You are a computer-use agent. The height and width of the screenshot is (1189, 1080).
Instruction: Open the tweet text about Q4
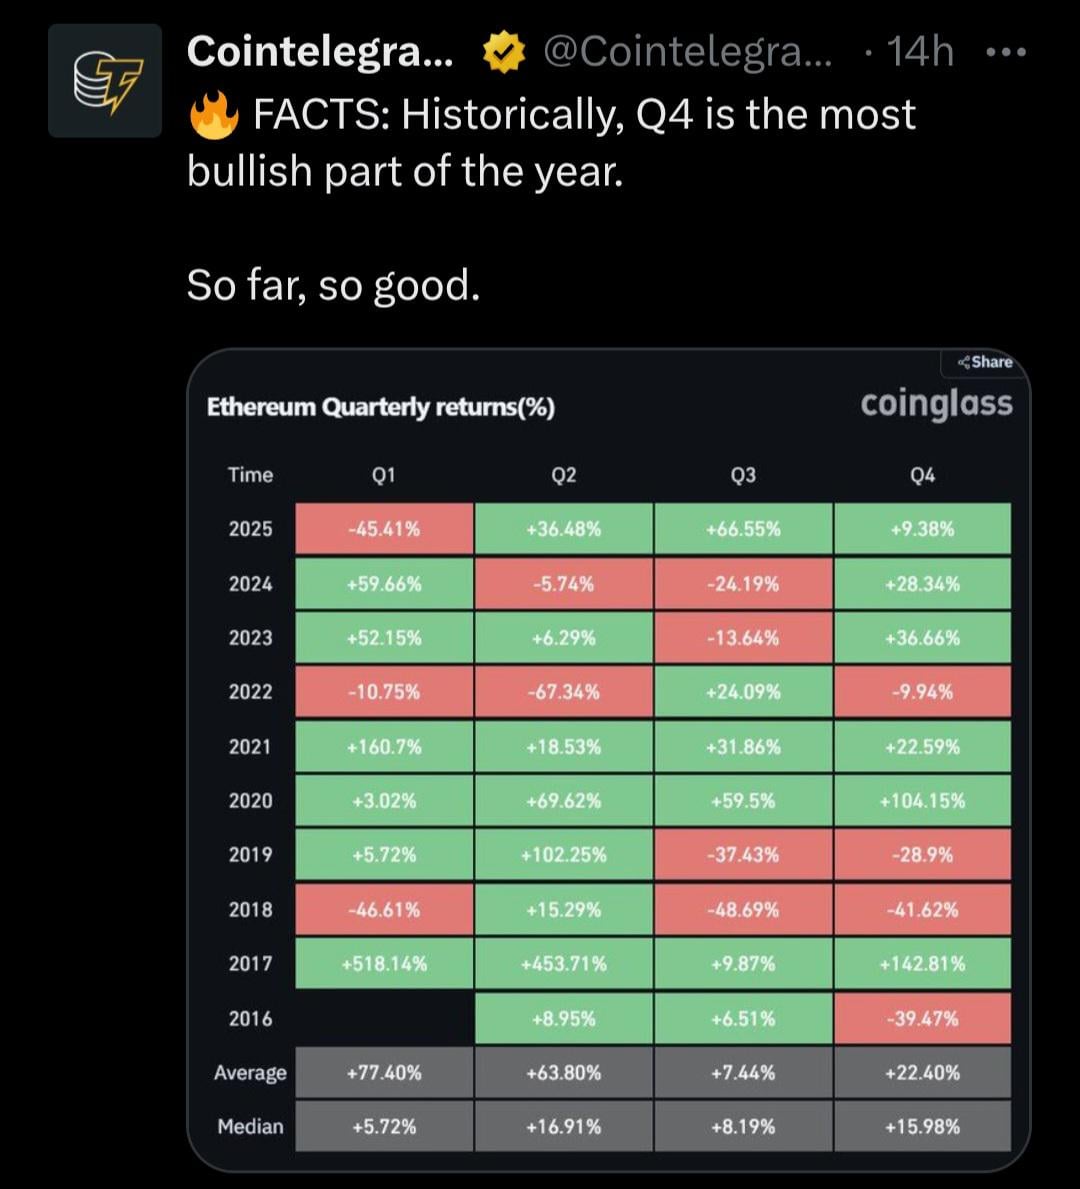pos(550,142)
